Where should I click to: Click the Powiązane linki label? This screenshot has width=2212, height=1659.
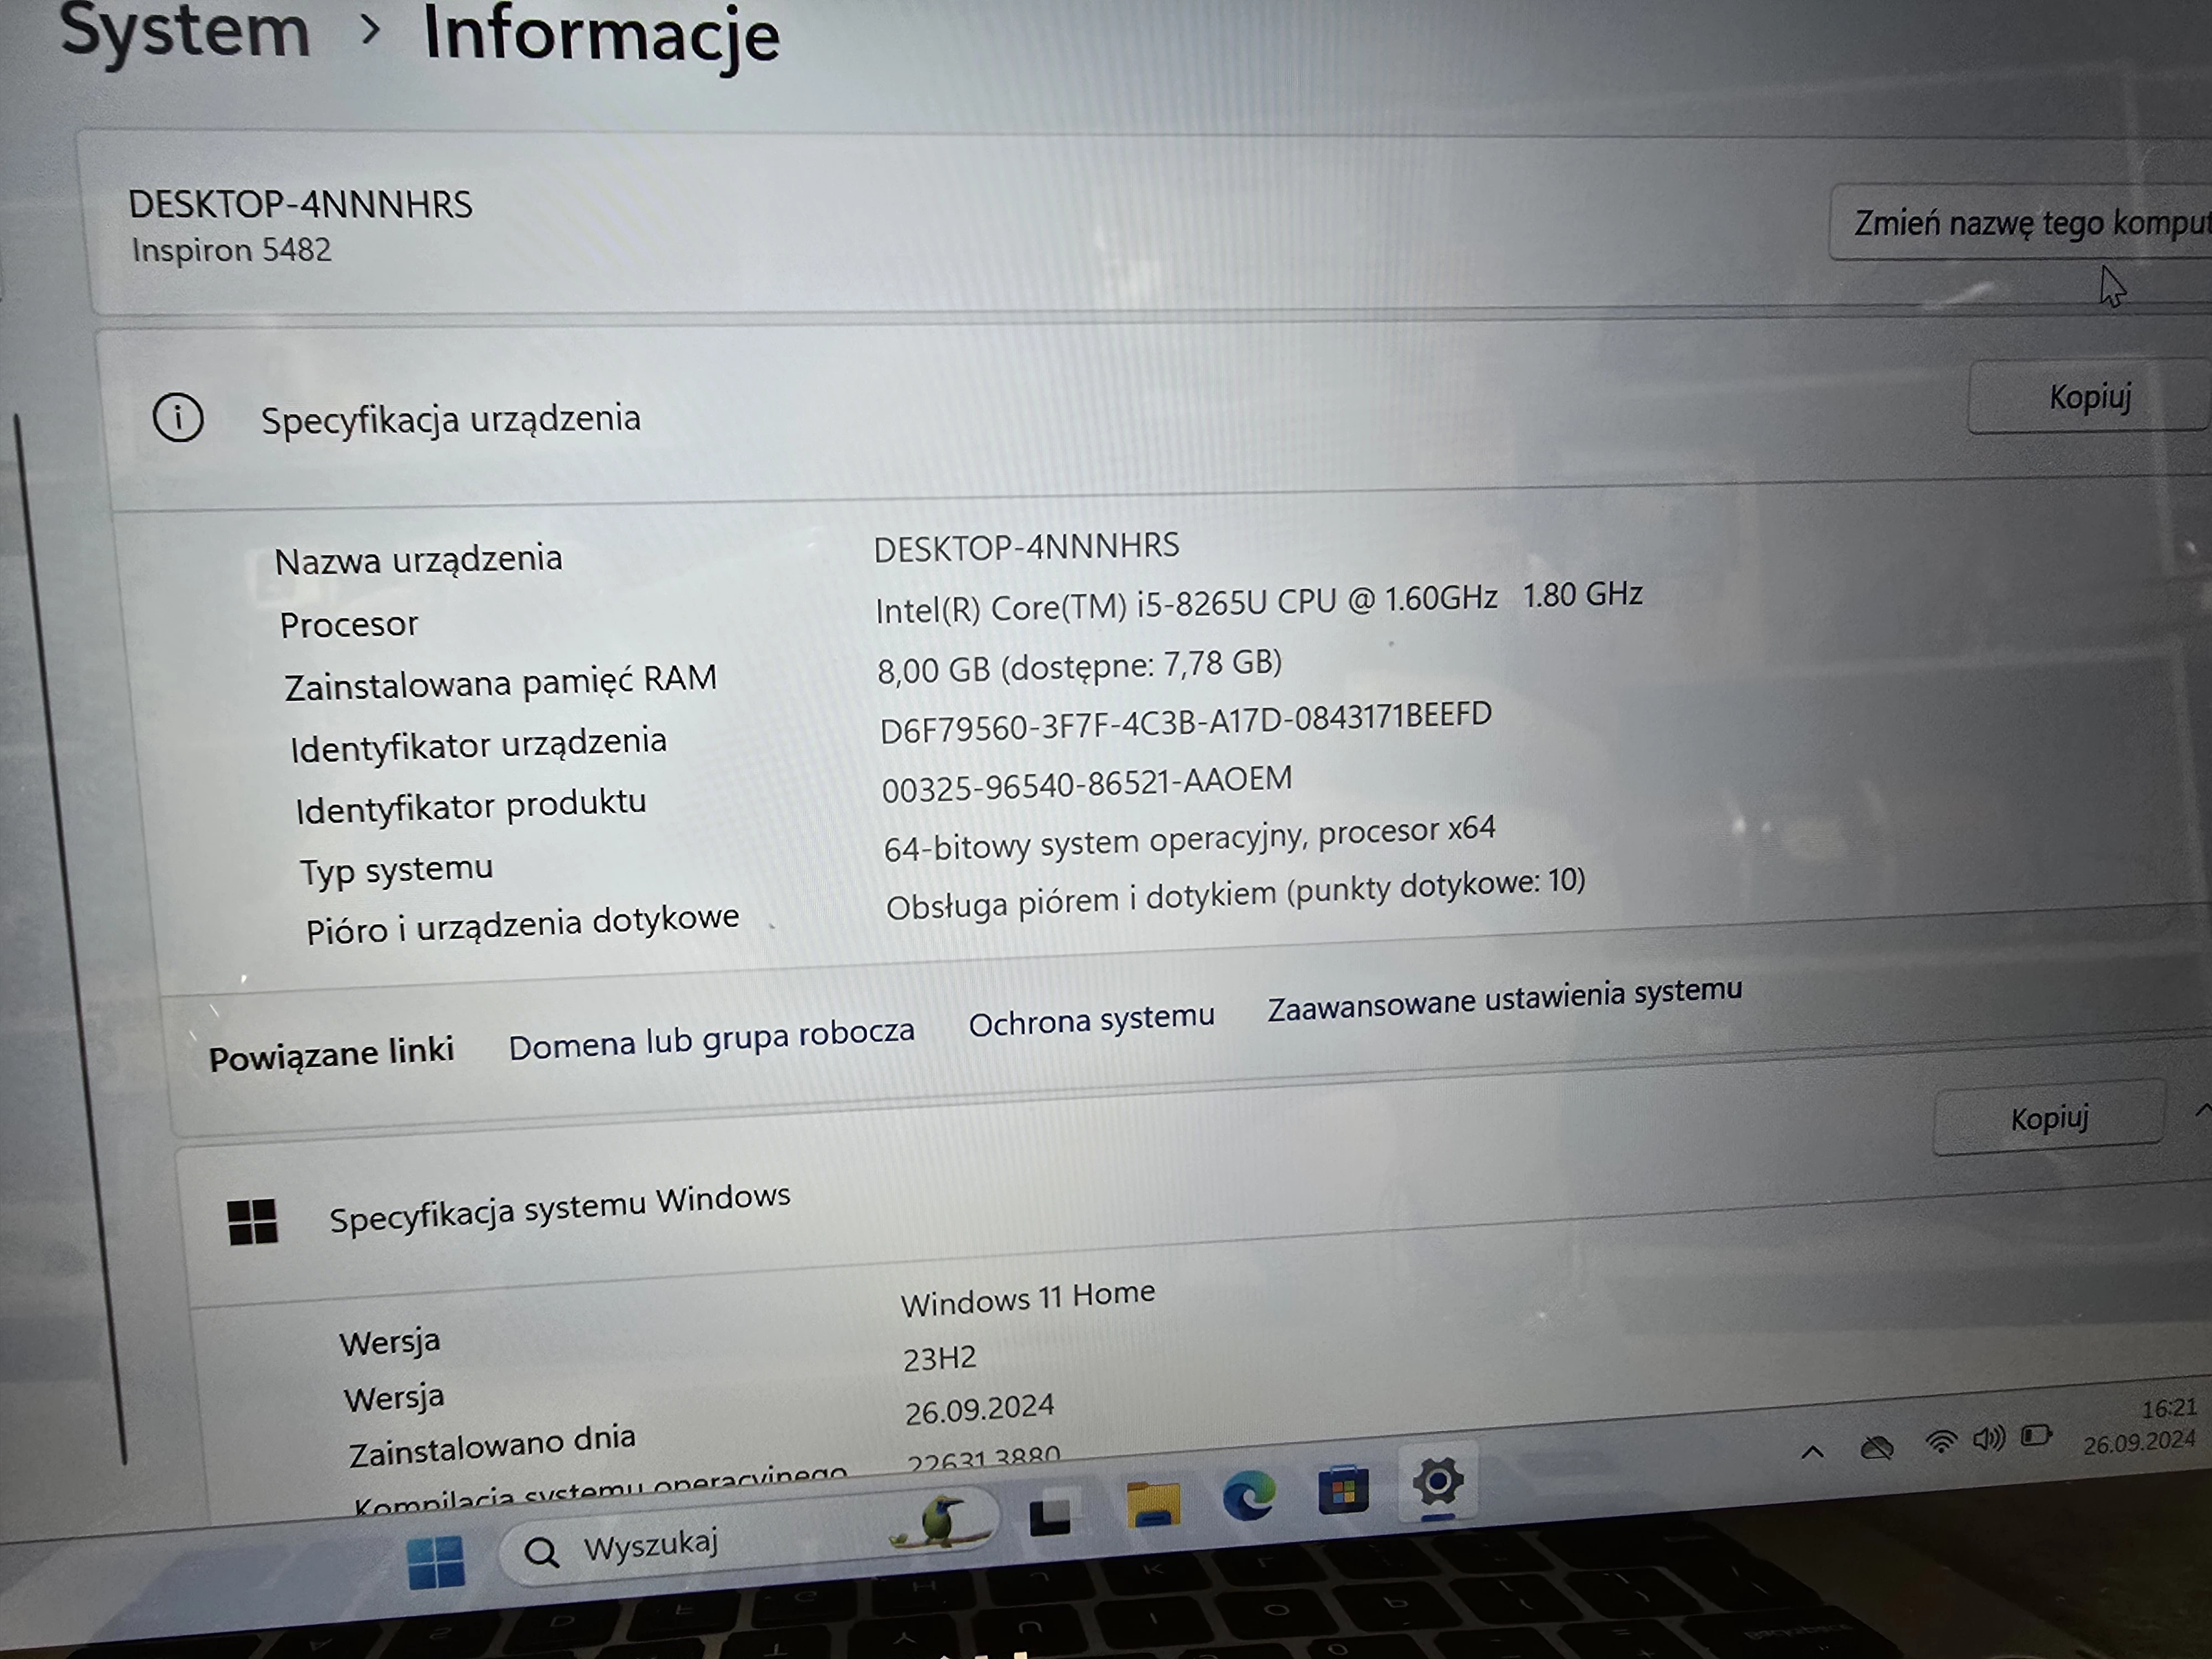click(x=331, y=1053)
